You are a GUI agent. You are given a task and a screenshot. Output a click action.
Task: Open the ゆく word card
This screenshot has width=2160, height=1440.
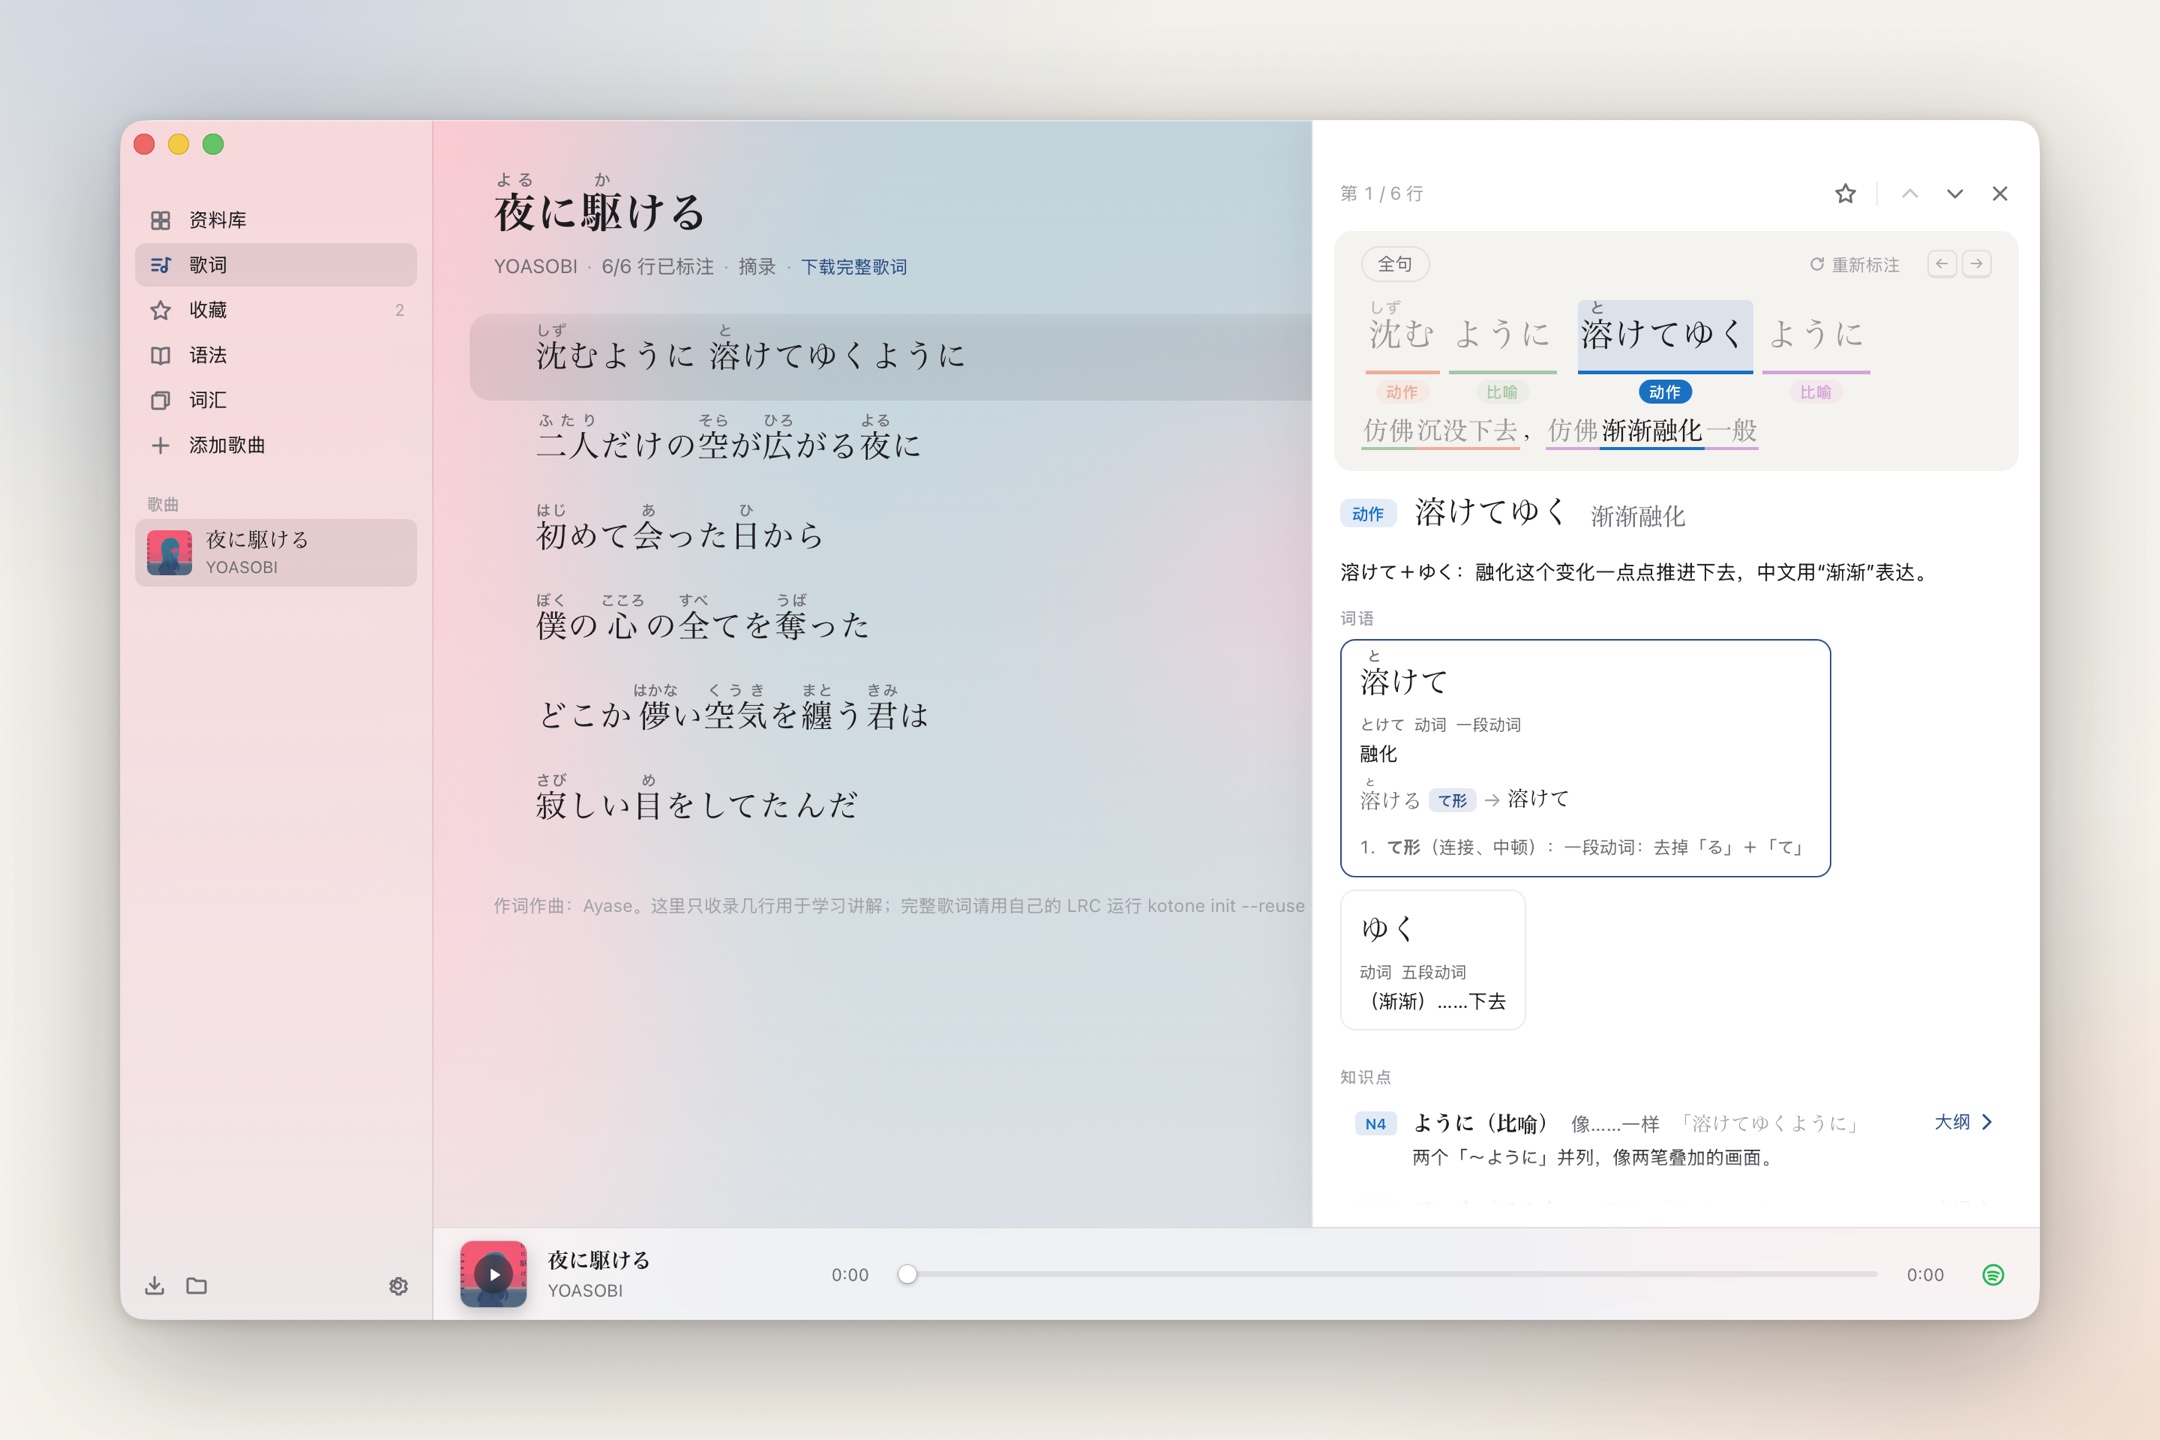point(1432,960)
